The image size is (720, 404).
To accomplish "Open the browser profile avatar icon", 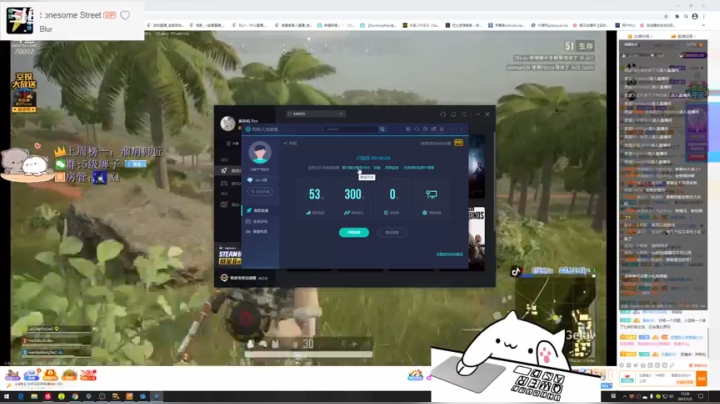I will coord(695,17).
